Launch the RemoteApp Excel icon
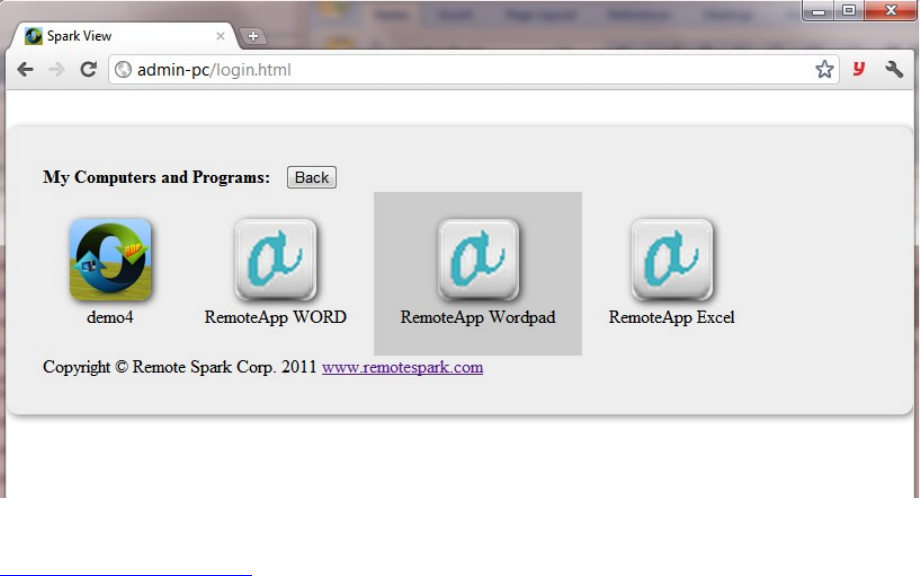This screenshot has width=920, height=576. [x=672, y=259]
